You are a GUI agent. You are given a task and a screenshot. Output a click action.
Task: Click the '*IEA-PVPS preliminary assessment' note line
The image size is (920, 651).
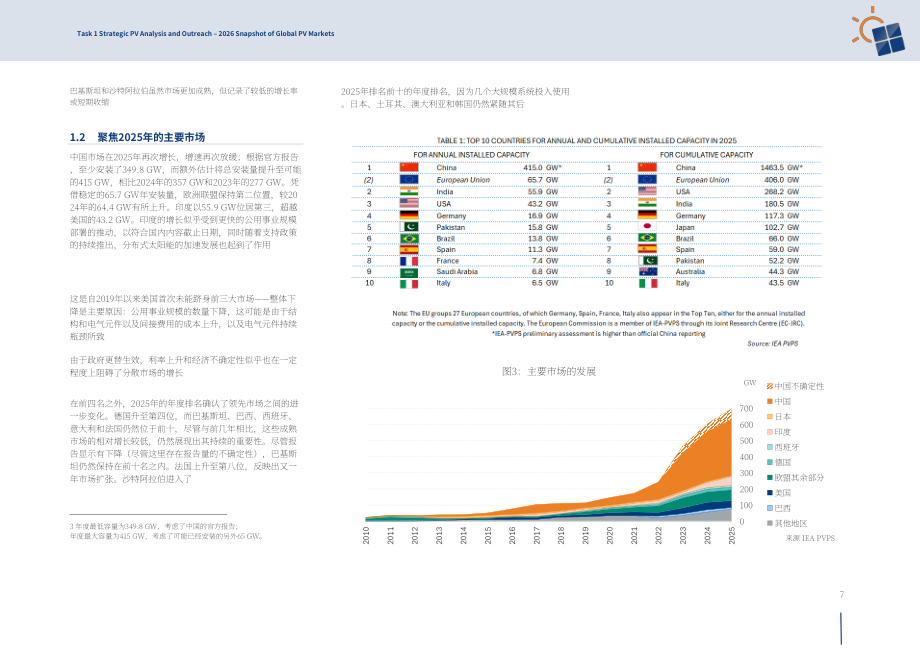pos(598,334)
